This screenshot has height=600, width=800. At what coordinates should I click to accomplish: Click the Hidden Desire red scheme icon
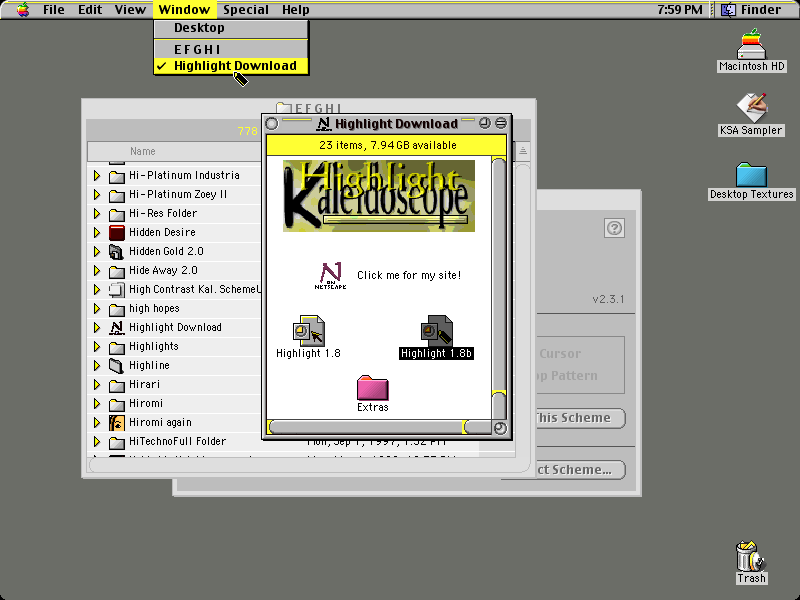coord(117,233)
